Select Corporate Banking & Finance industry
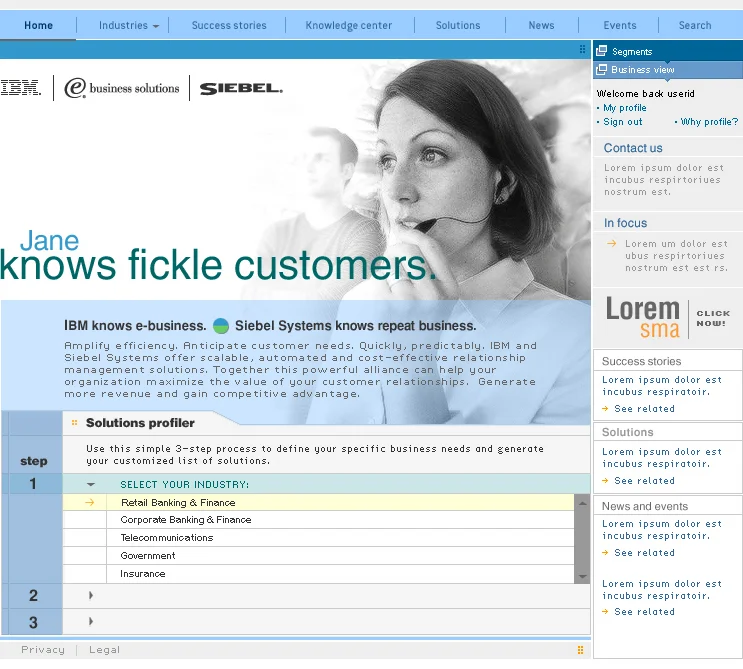The height and width of the screenshot is (669, 743). click(x=318, y=520)
